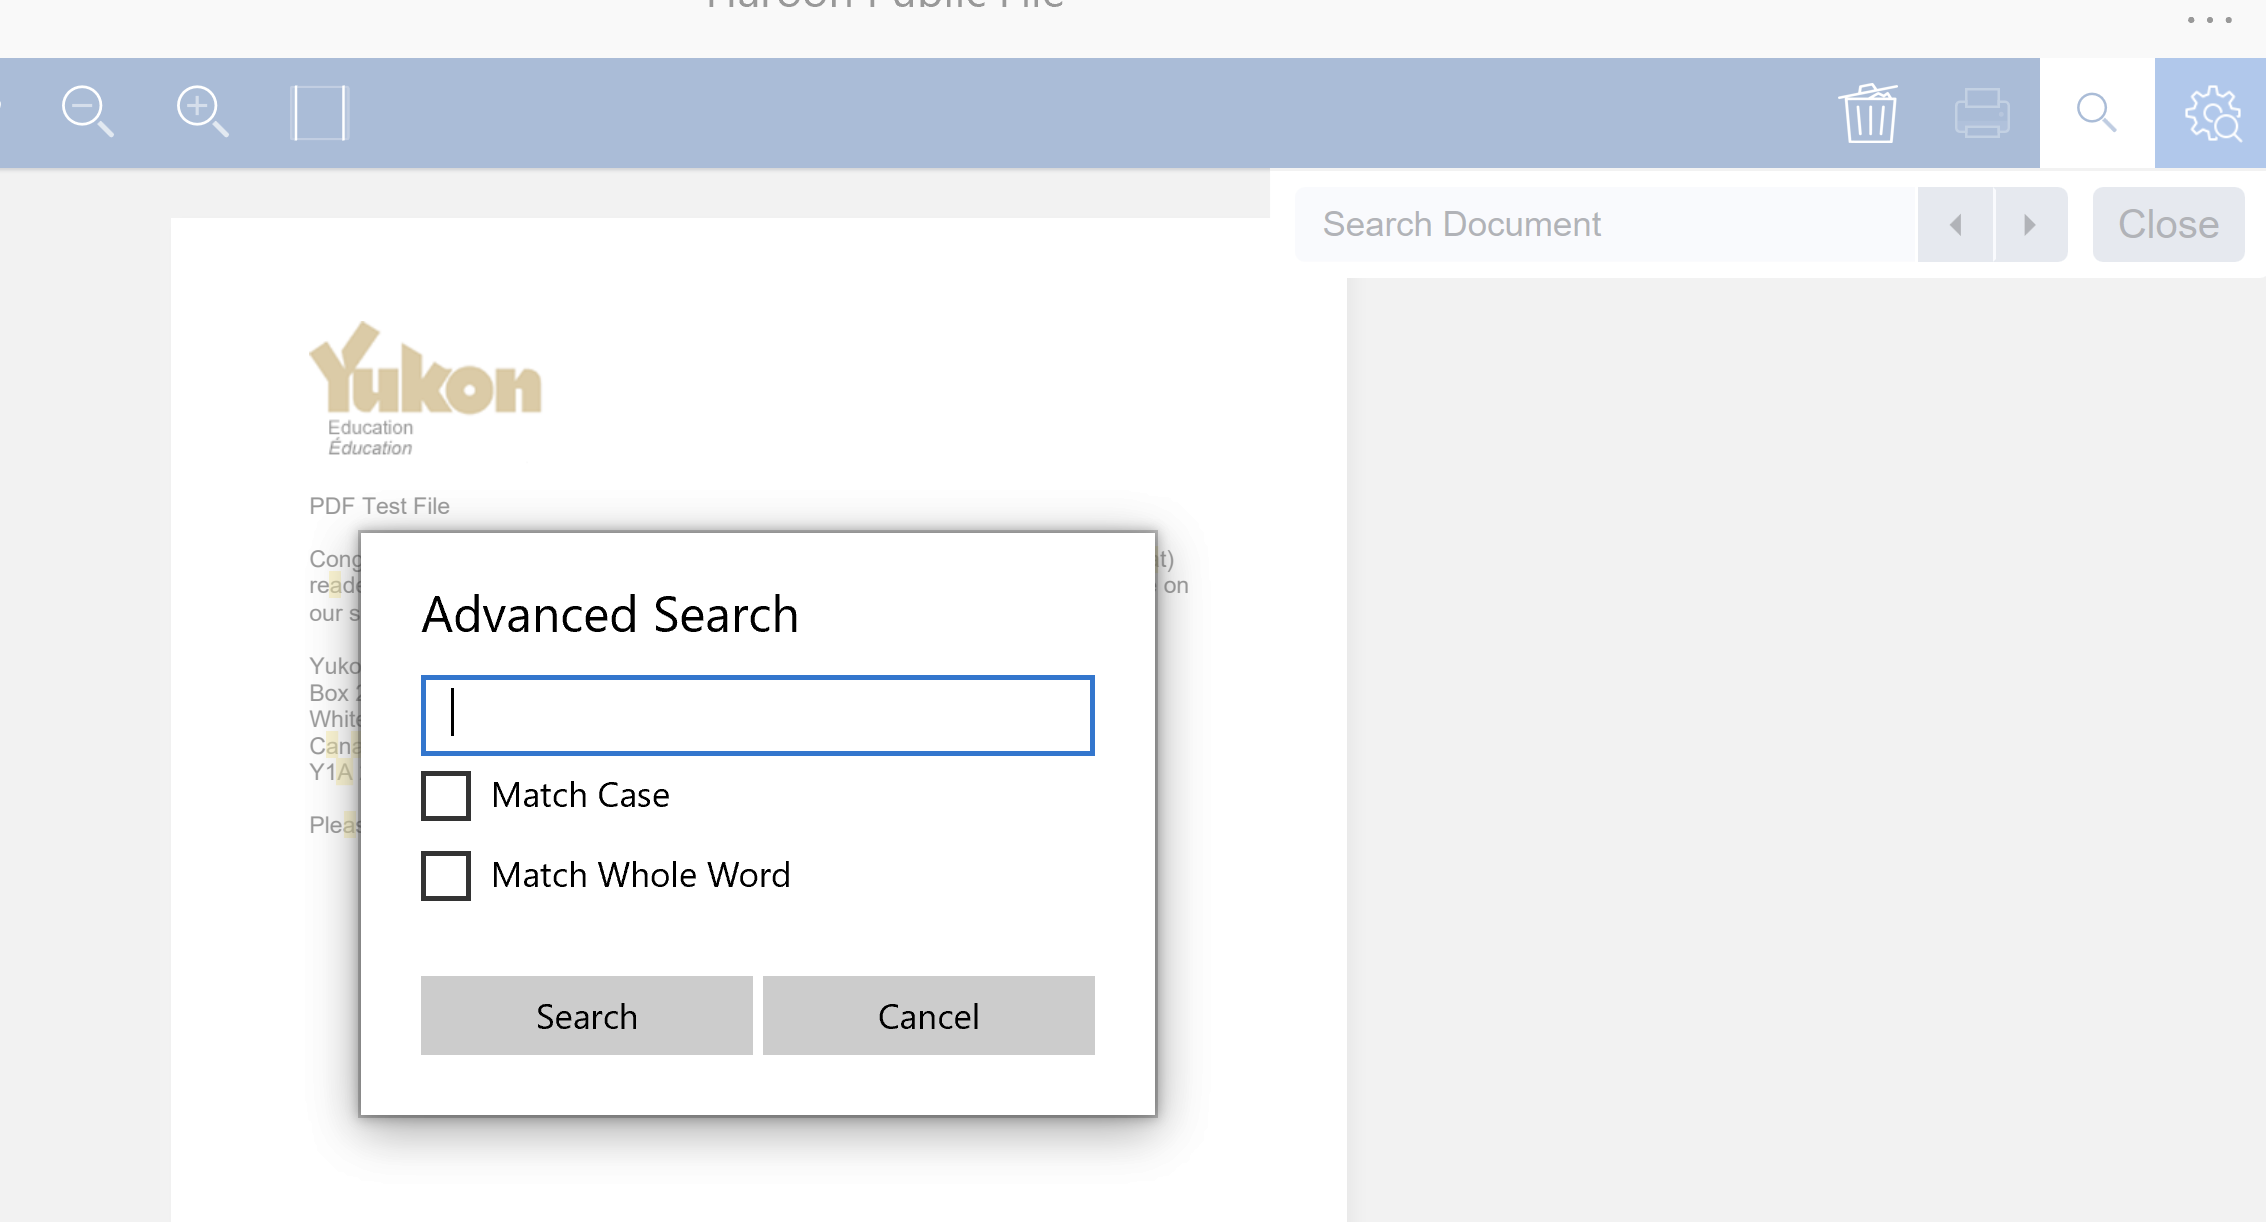The width and height of the screenshot is (2266, 1222).
Task: Focus the Advanced Search text field
Action: click(757, 715)
